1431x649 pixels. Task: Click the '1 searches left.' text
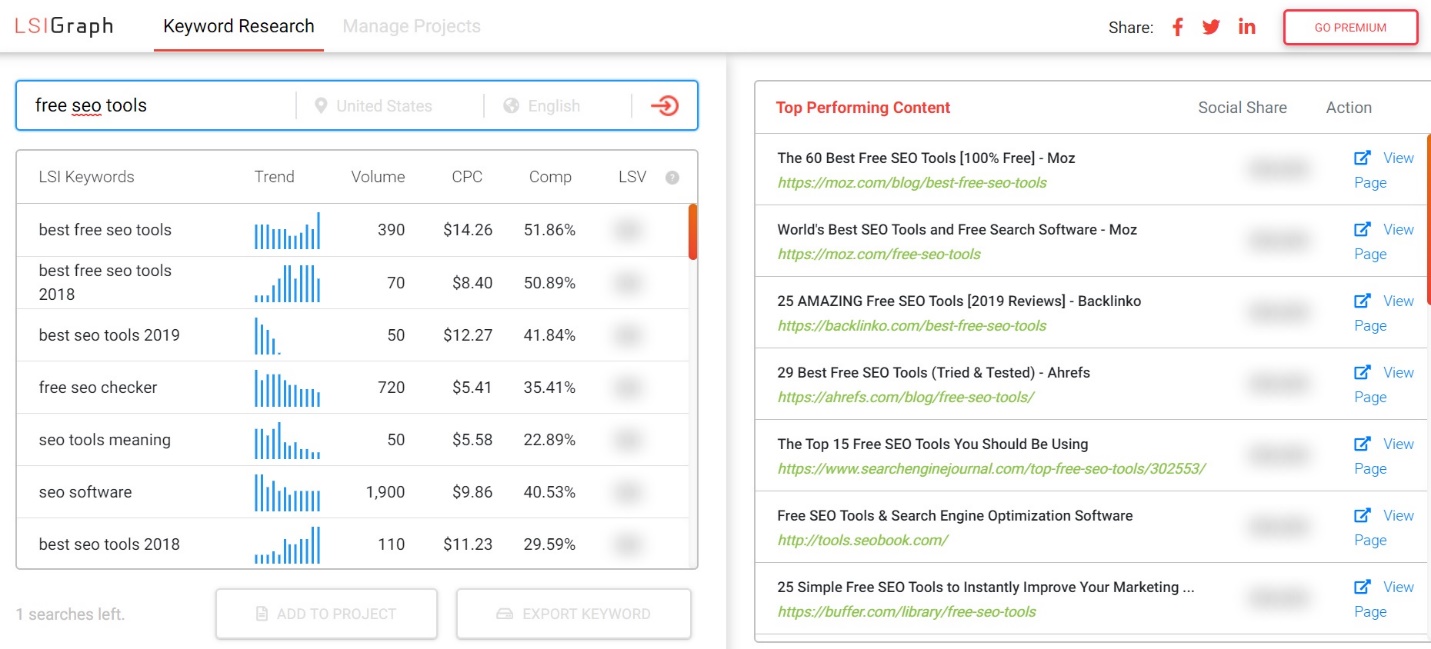(70, 614)
